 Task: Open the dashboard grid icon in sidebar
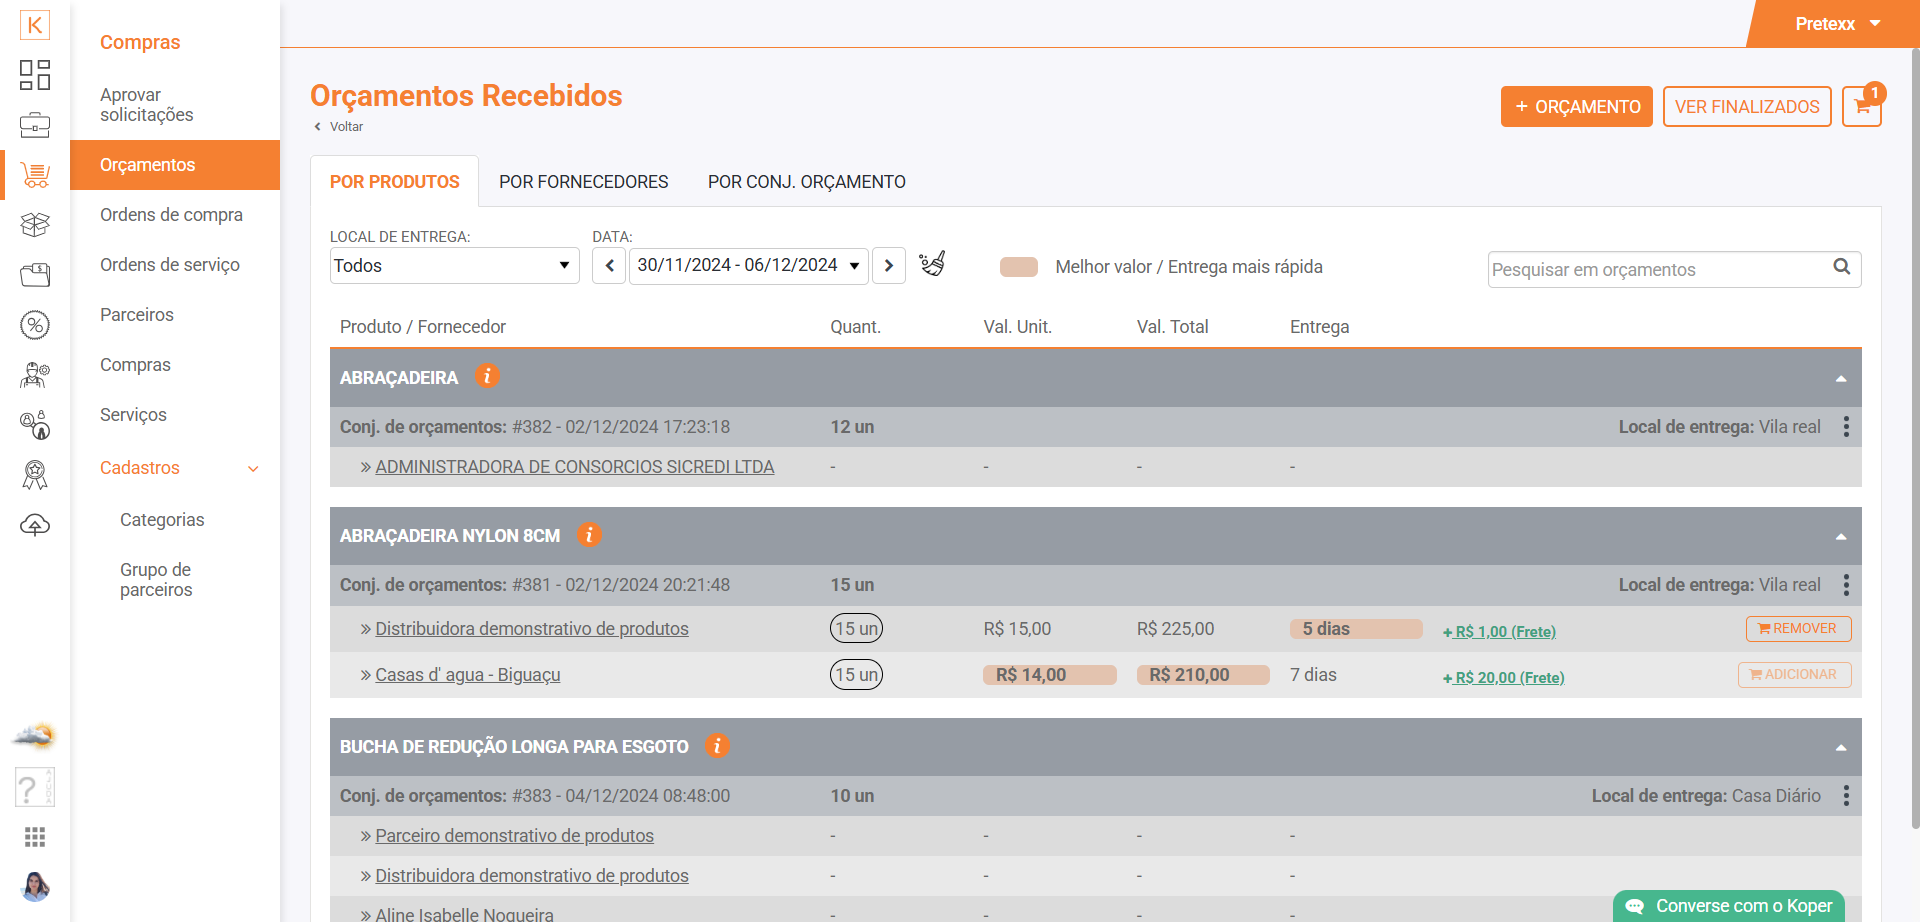[x=35, y=75]
